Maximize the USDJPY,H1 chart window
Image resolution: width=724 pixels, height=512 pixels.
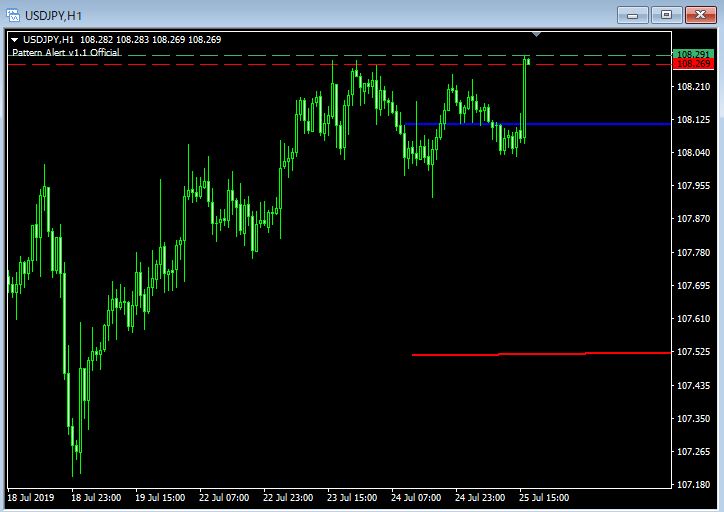point(666,15)
